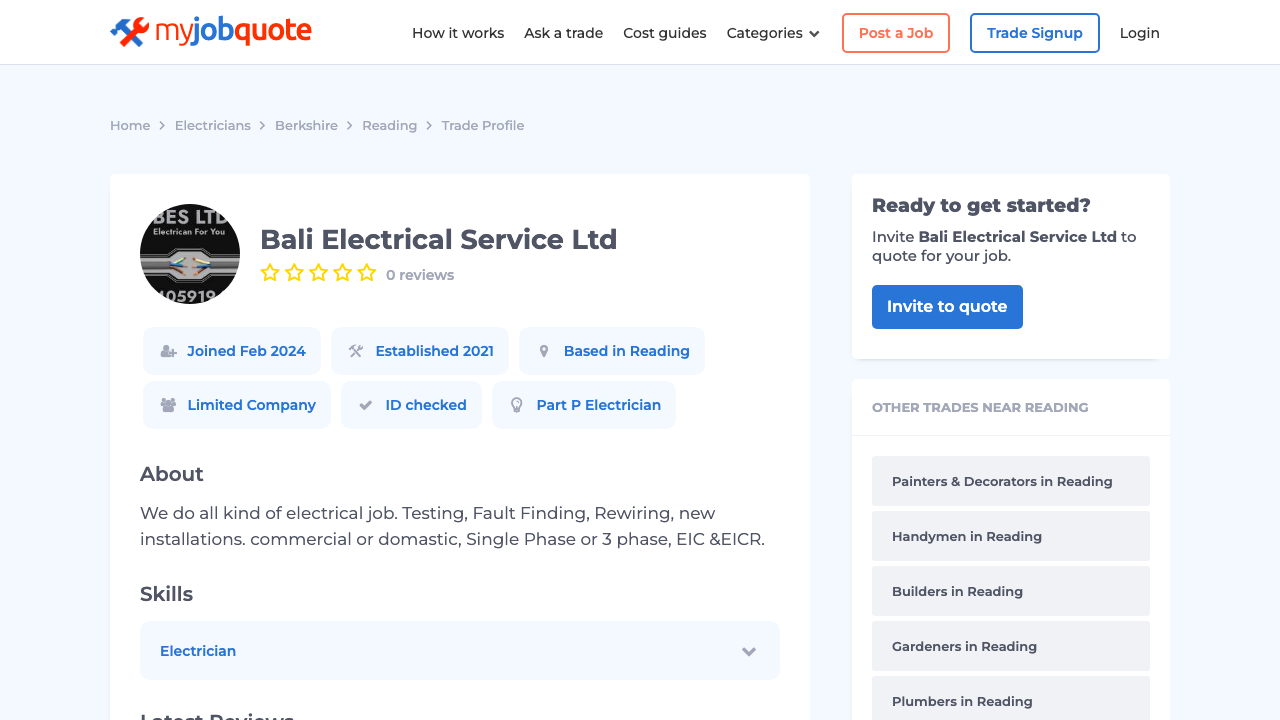Click the fifth rating star
Screen dimensions: 1280x720
(367, 271)
